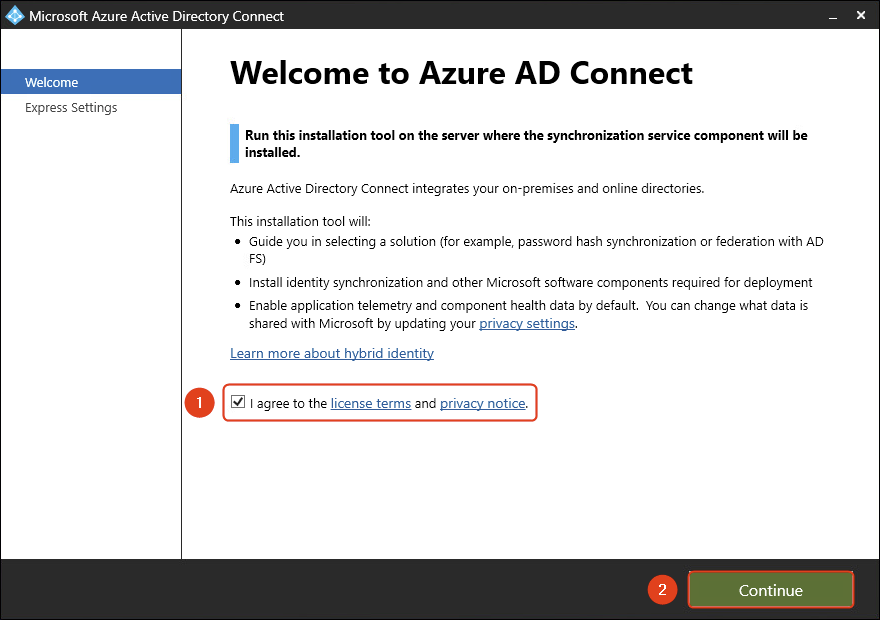
Task: Follow the privacy settings link
Action: [x=527, y=324]
